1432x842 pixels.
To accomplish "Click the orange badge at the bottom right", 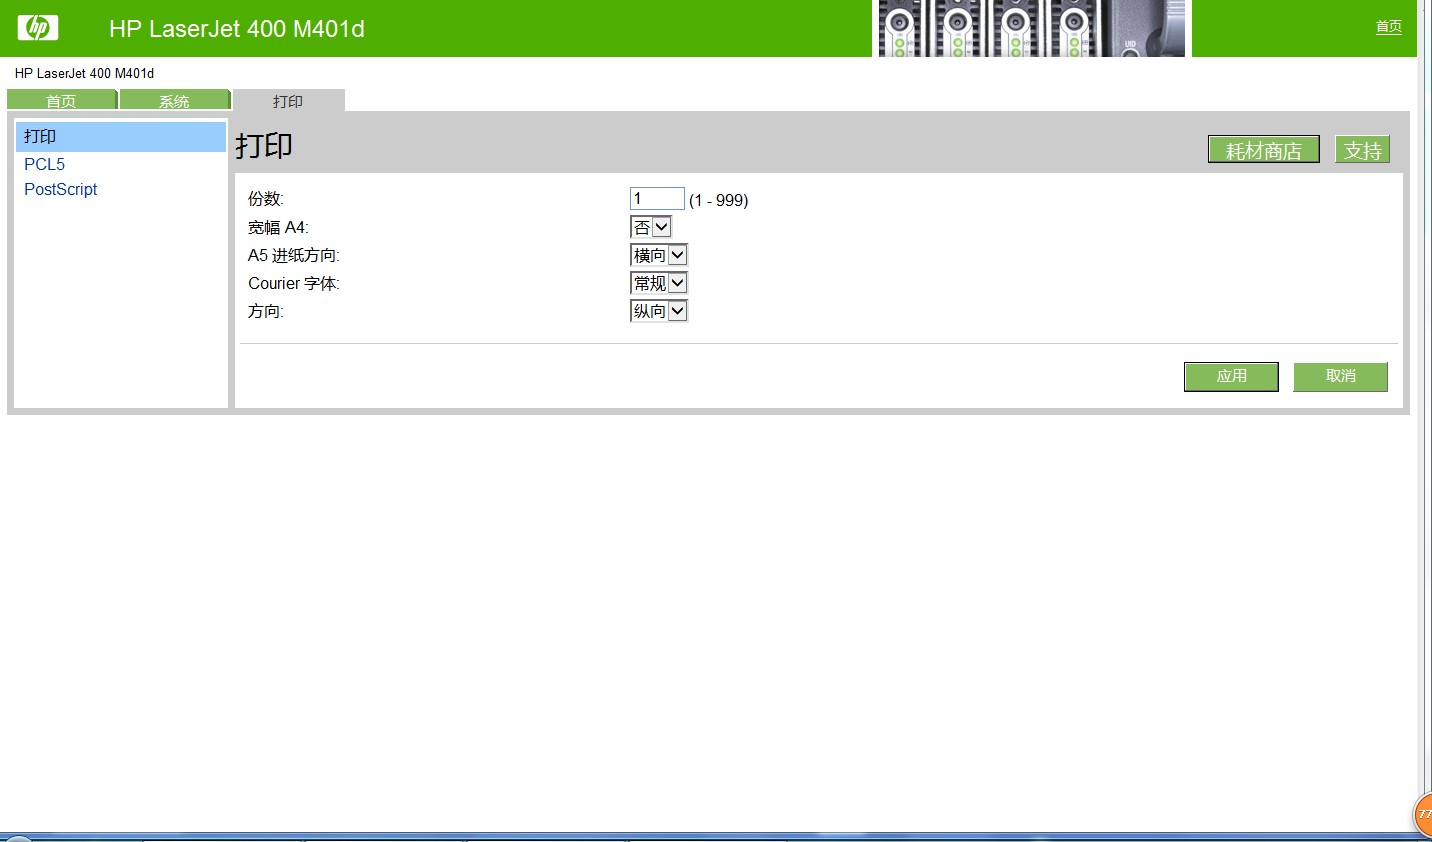I will point(1423,814).
